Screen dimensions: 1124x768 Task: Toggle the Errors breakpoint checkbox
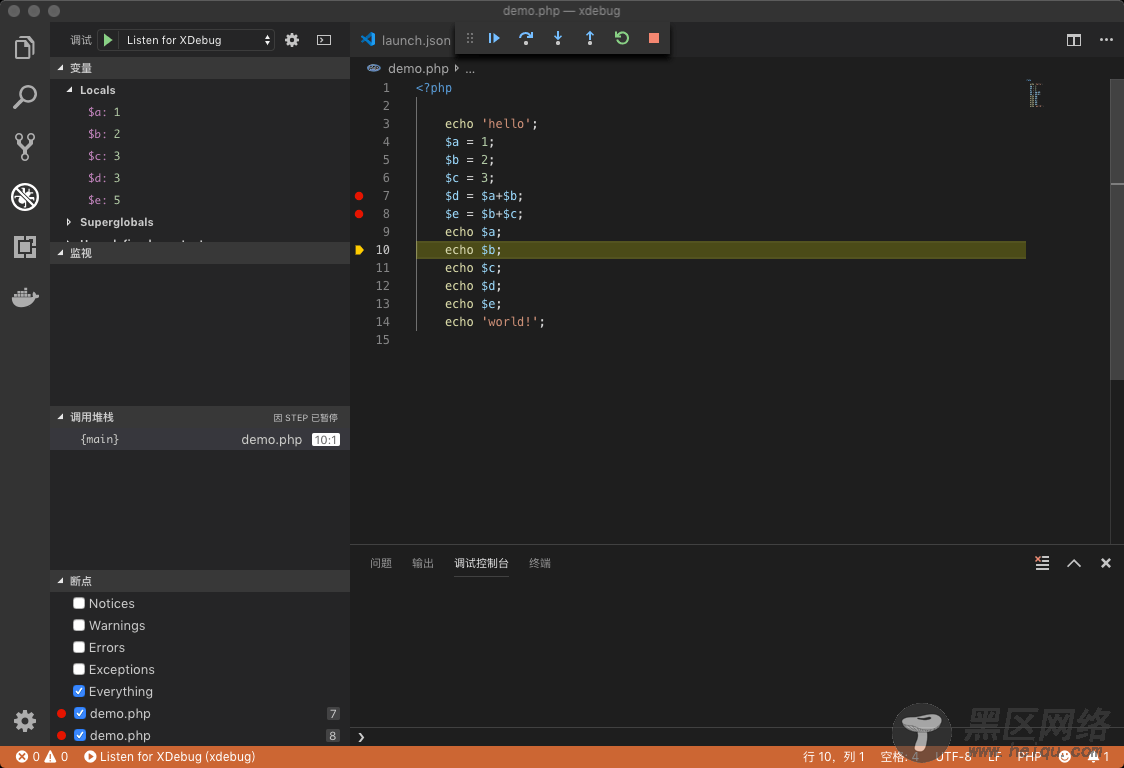(x=79, y=647)
